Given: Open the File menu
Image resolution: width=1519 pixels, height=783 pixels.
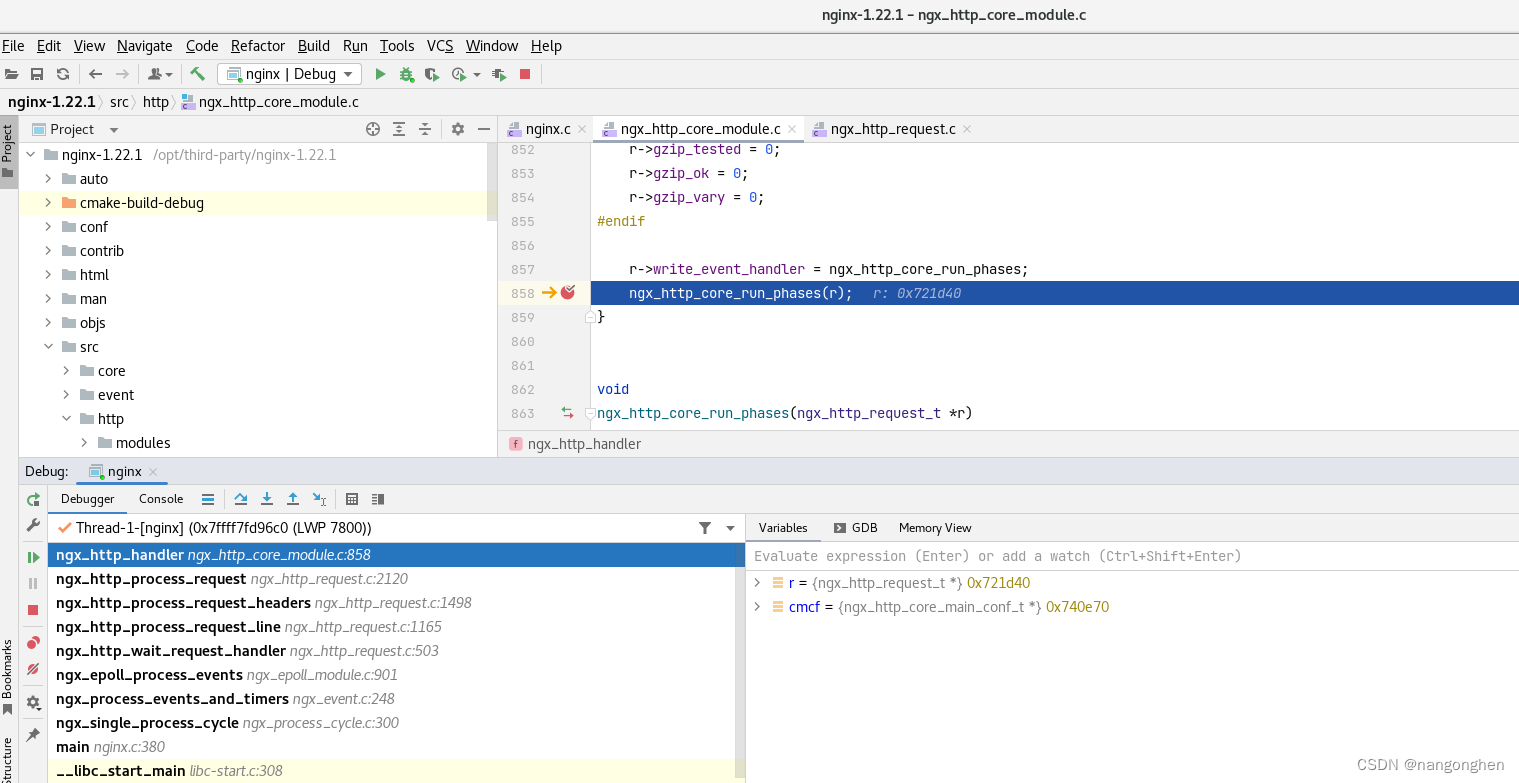Looking at the screenshot, I should pos(13,46).
